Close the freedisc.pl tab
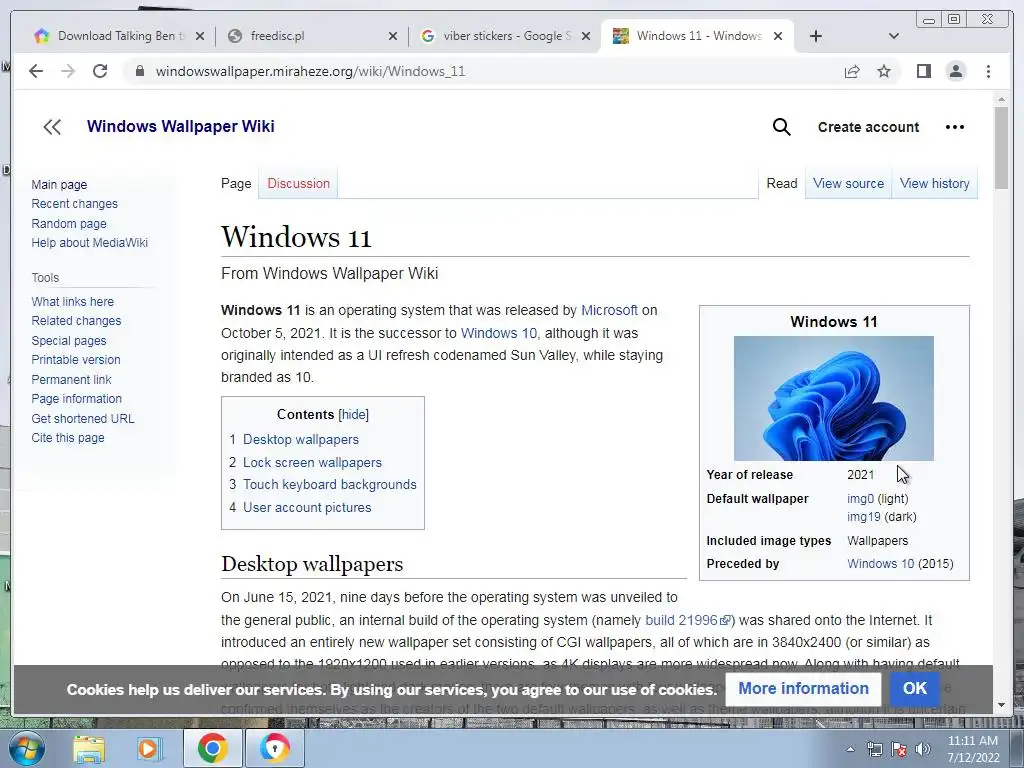This screenshot has height=768, width=1024. tap(392, 36)
